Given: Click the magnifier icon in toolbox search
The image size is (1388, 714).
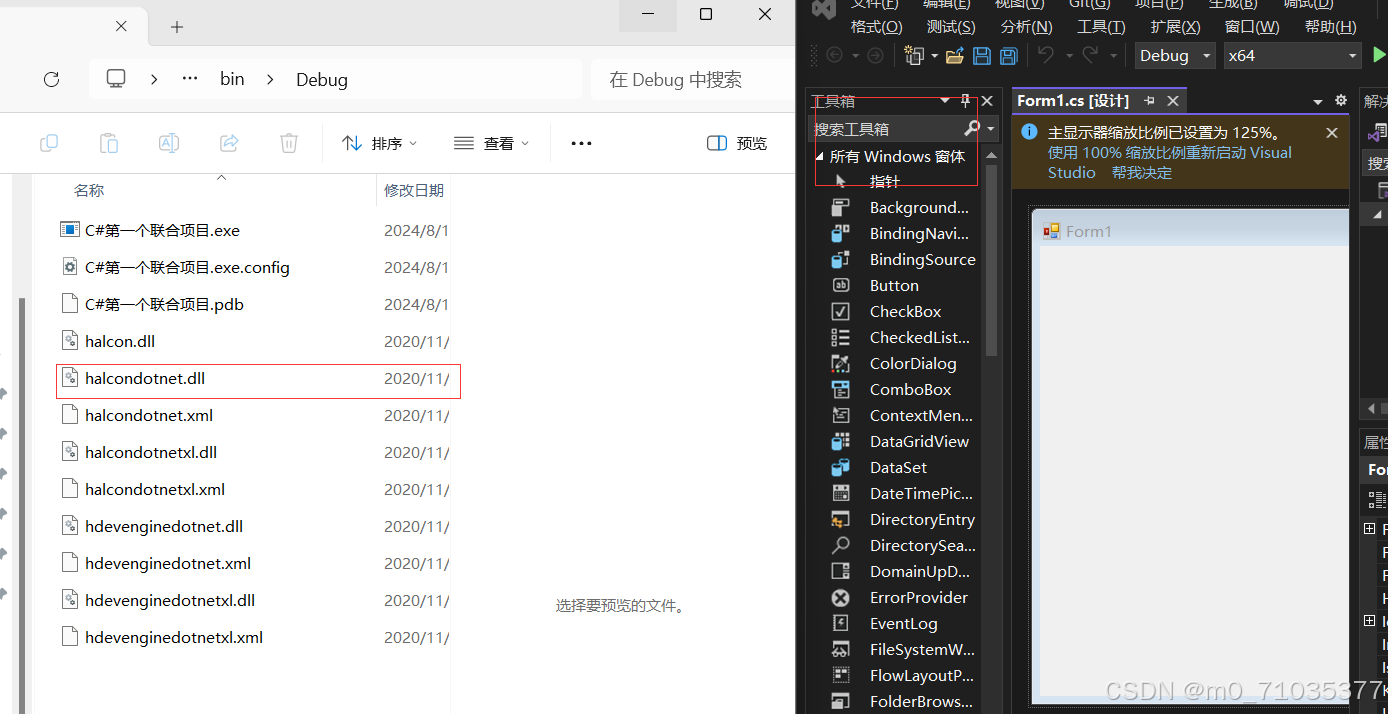Looking at the screenshot, I should [972, 129].
